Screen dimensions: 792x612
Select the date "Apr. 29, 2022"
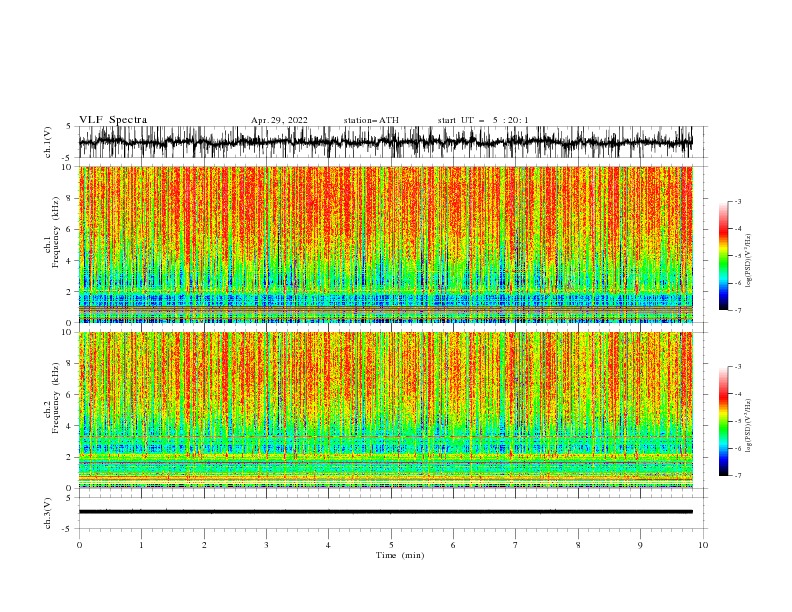tap(279, 120)
